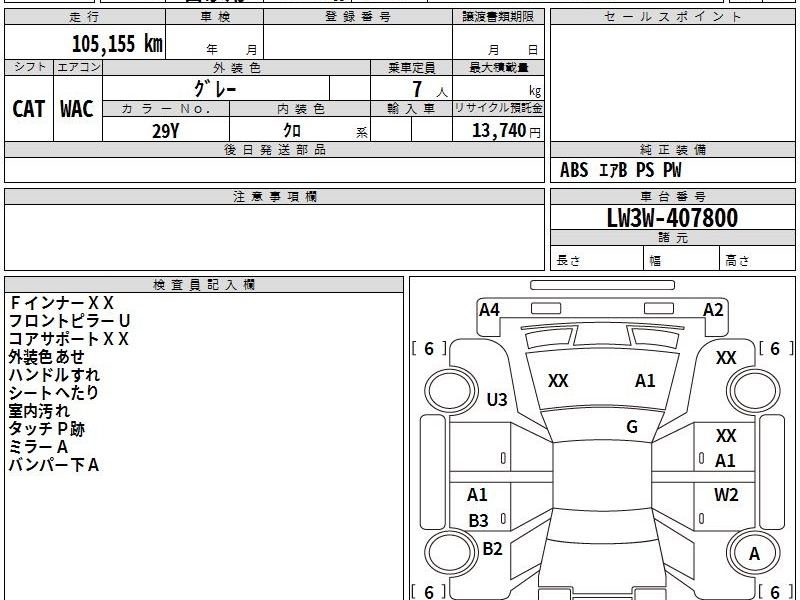Click inspector note フロントピラー U
Image resolution: width=800 pixels, height=600 pixels.
point(70,321)
